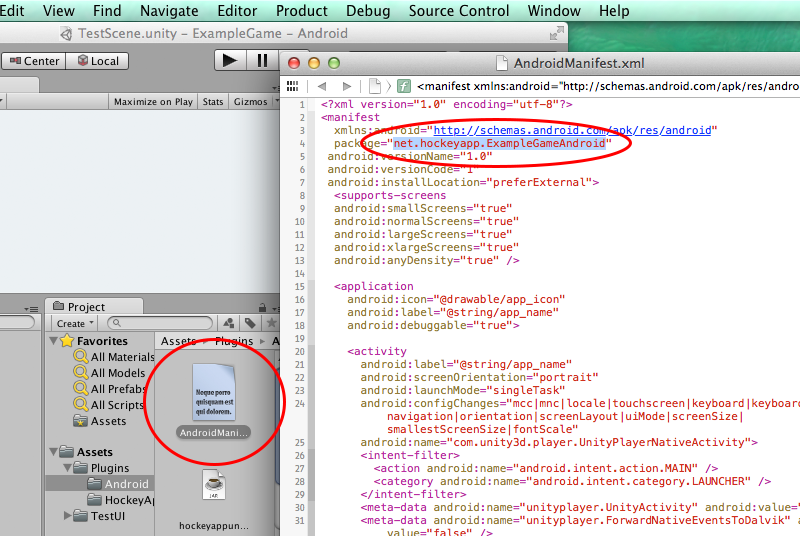The width and height of the screenshot is (800, 536).
Task: Select the Android folder in tree
Action: (118, 483)
